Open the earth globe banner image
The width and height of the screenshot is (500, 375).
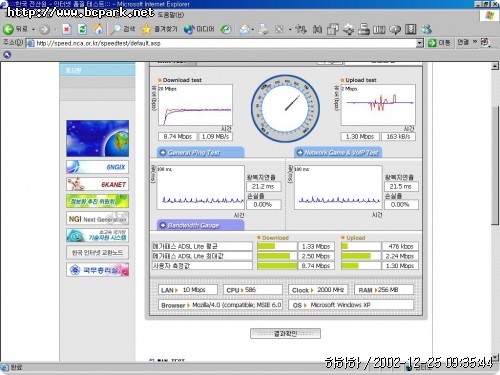click(x=97, y=138)
